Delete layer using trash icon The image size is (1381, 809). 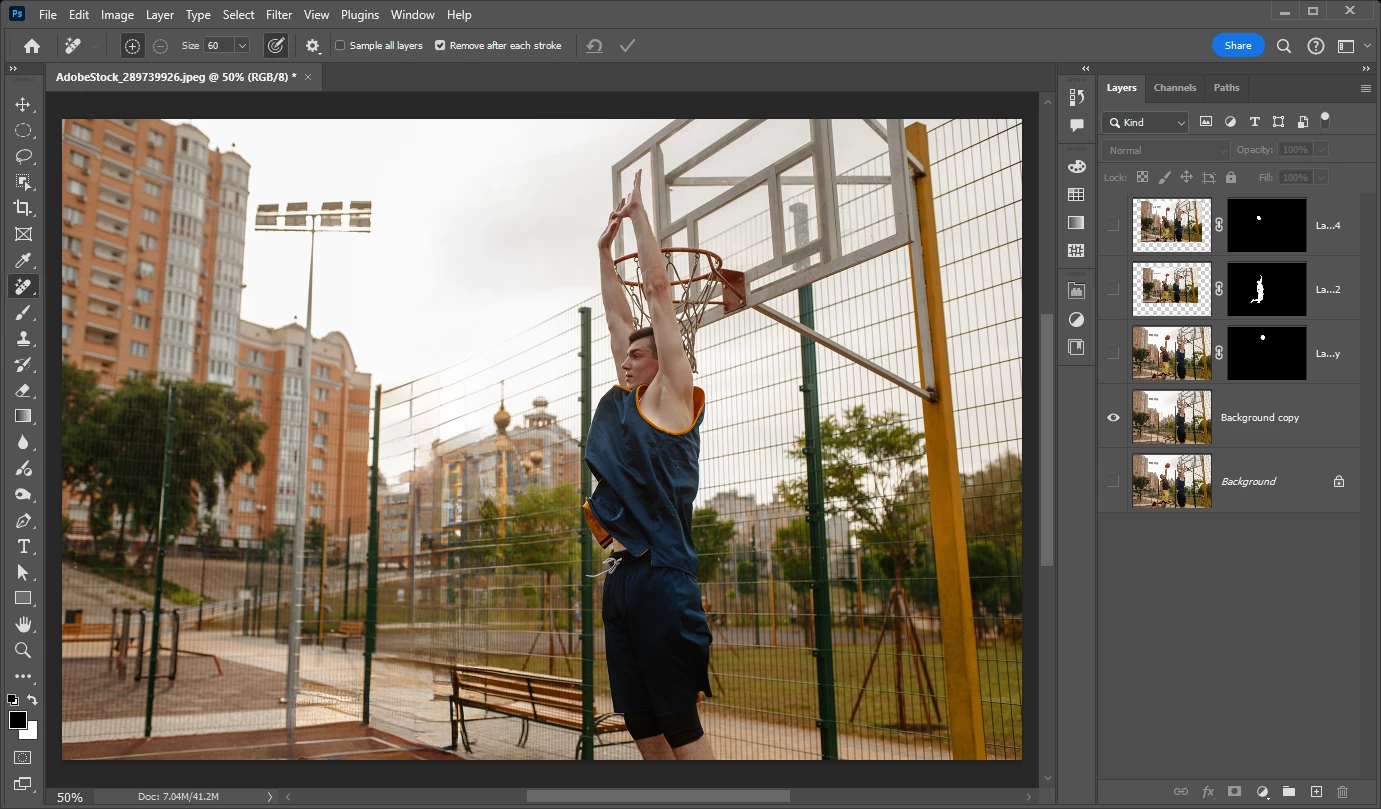[1343, 792]
